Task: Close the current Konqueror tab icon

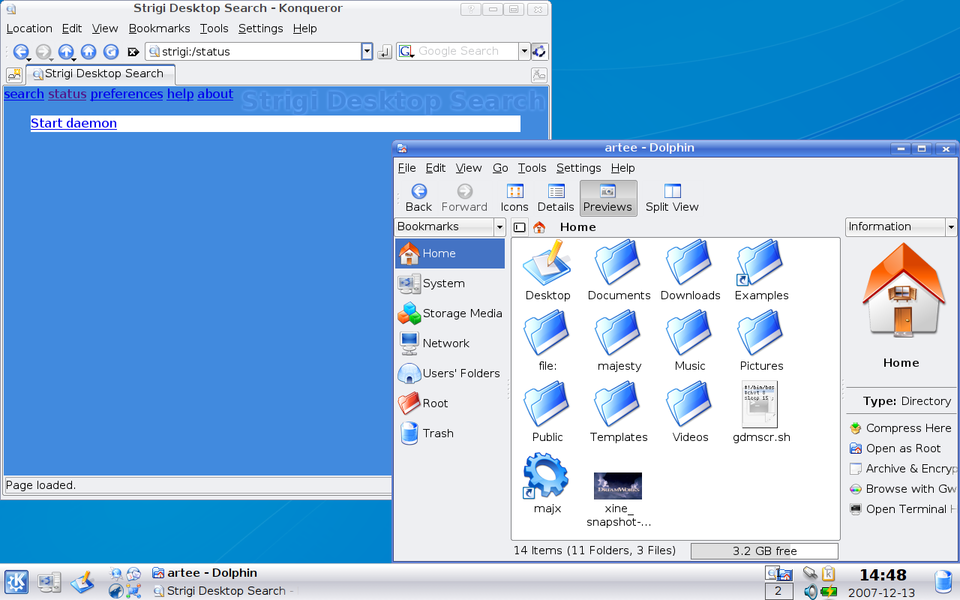Action: tap(539, 75)
